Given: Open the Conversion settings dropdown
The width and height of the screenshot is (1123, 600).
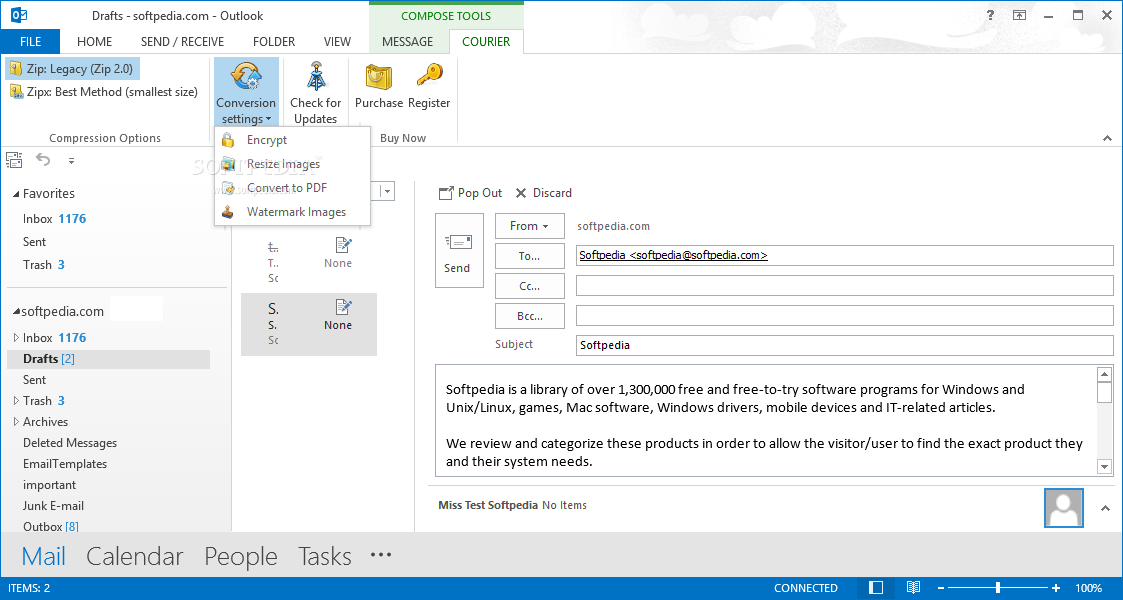Looking at the screenshot, I should point(246,93).
